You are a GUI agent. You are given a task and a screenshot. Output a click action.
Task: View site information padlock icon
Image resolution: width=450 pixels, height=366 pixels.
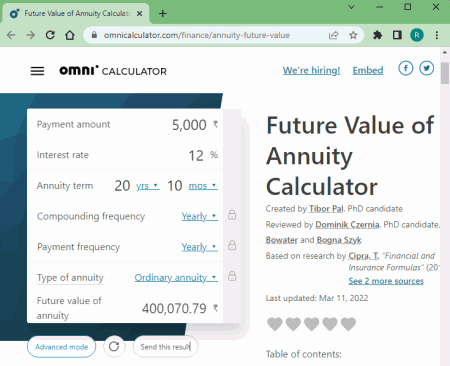94,35
